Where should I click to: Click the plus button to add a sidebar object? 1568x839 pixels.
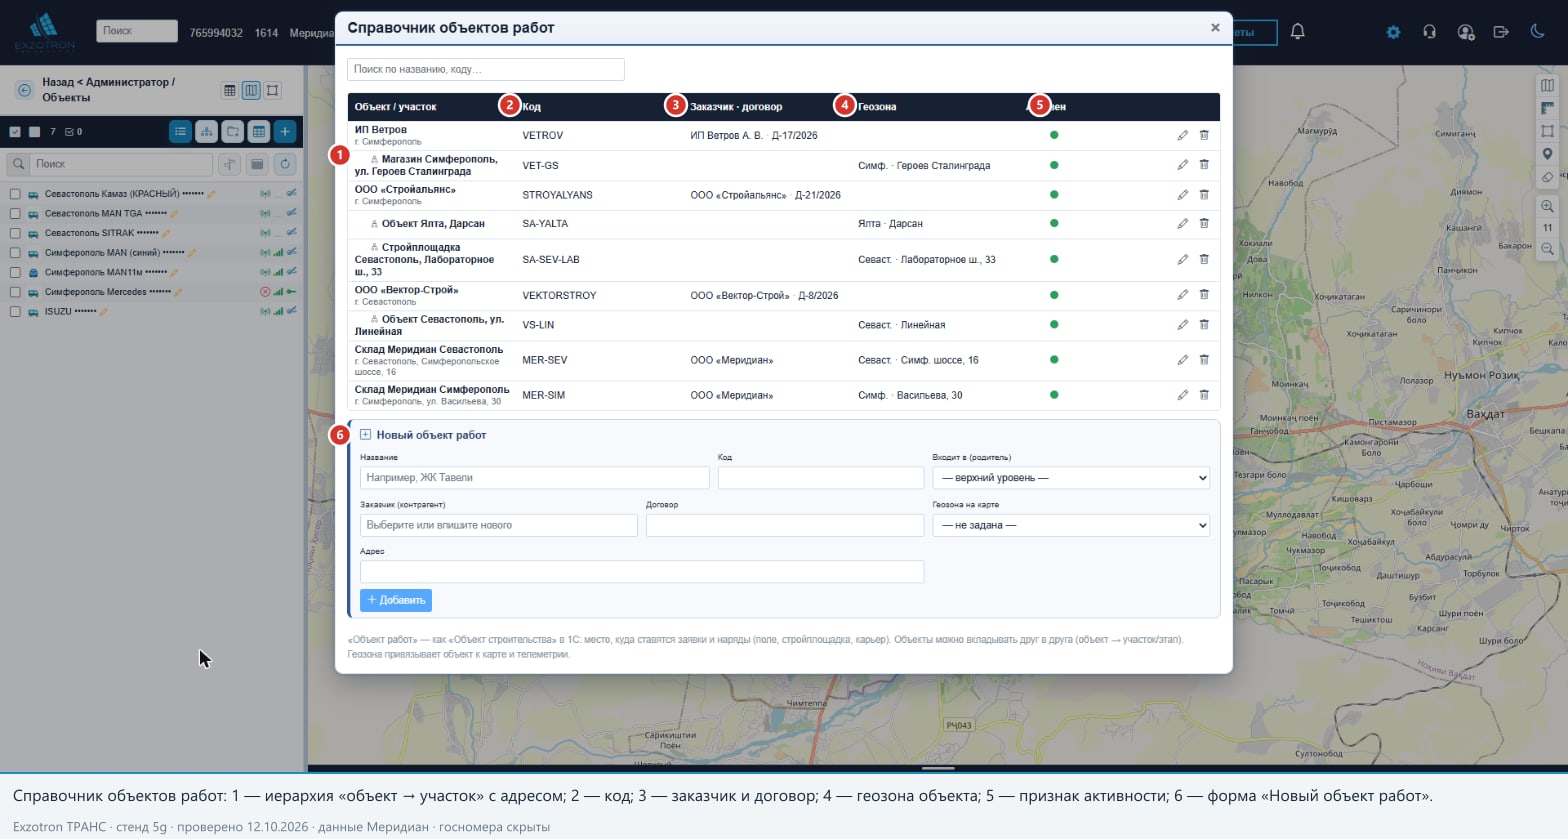[285, 131]
